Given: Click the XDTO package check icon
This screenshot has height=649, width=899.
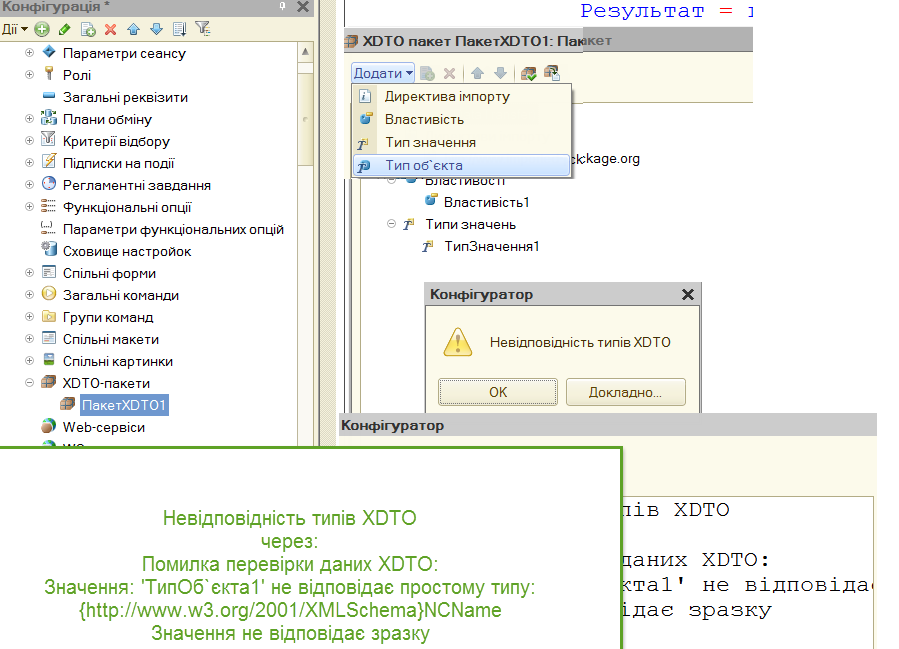Looking at the screenshot, I should [x=529, y=73].
